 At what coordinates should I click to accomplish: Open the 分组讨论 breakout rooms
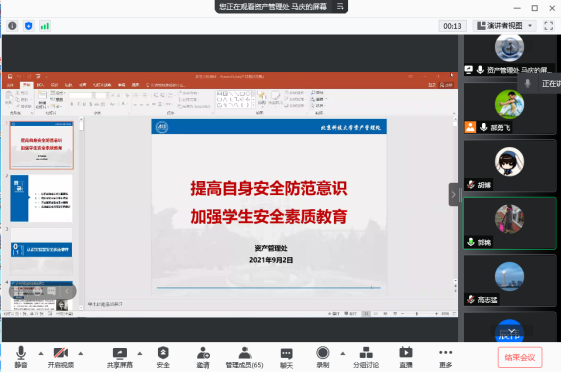click(x=366, y=357)
